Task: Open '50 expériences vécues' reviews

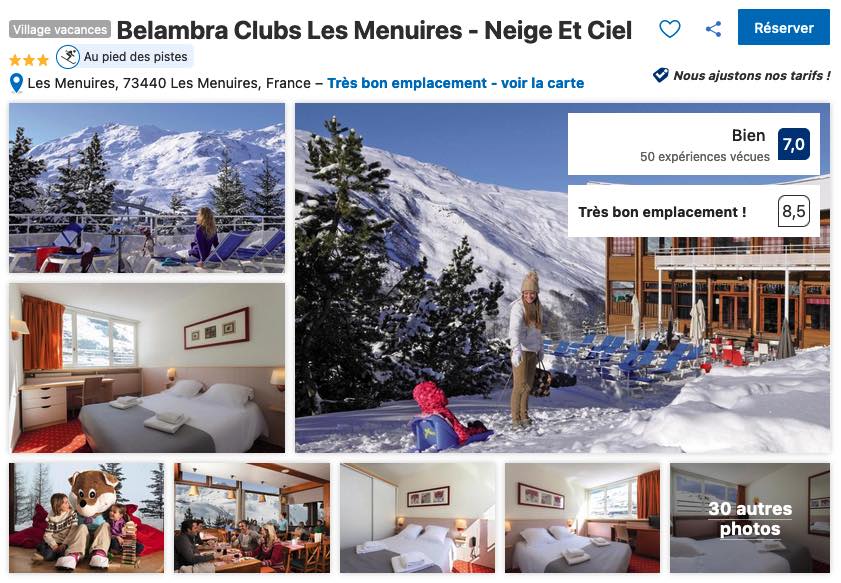Action: (704, 157)
